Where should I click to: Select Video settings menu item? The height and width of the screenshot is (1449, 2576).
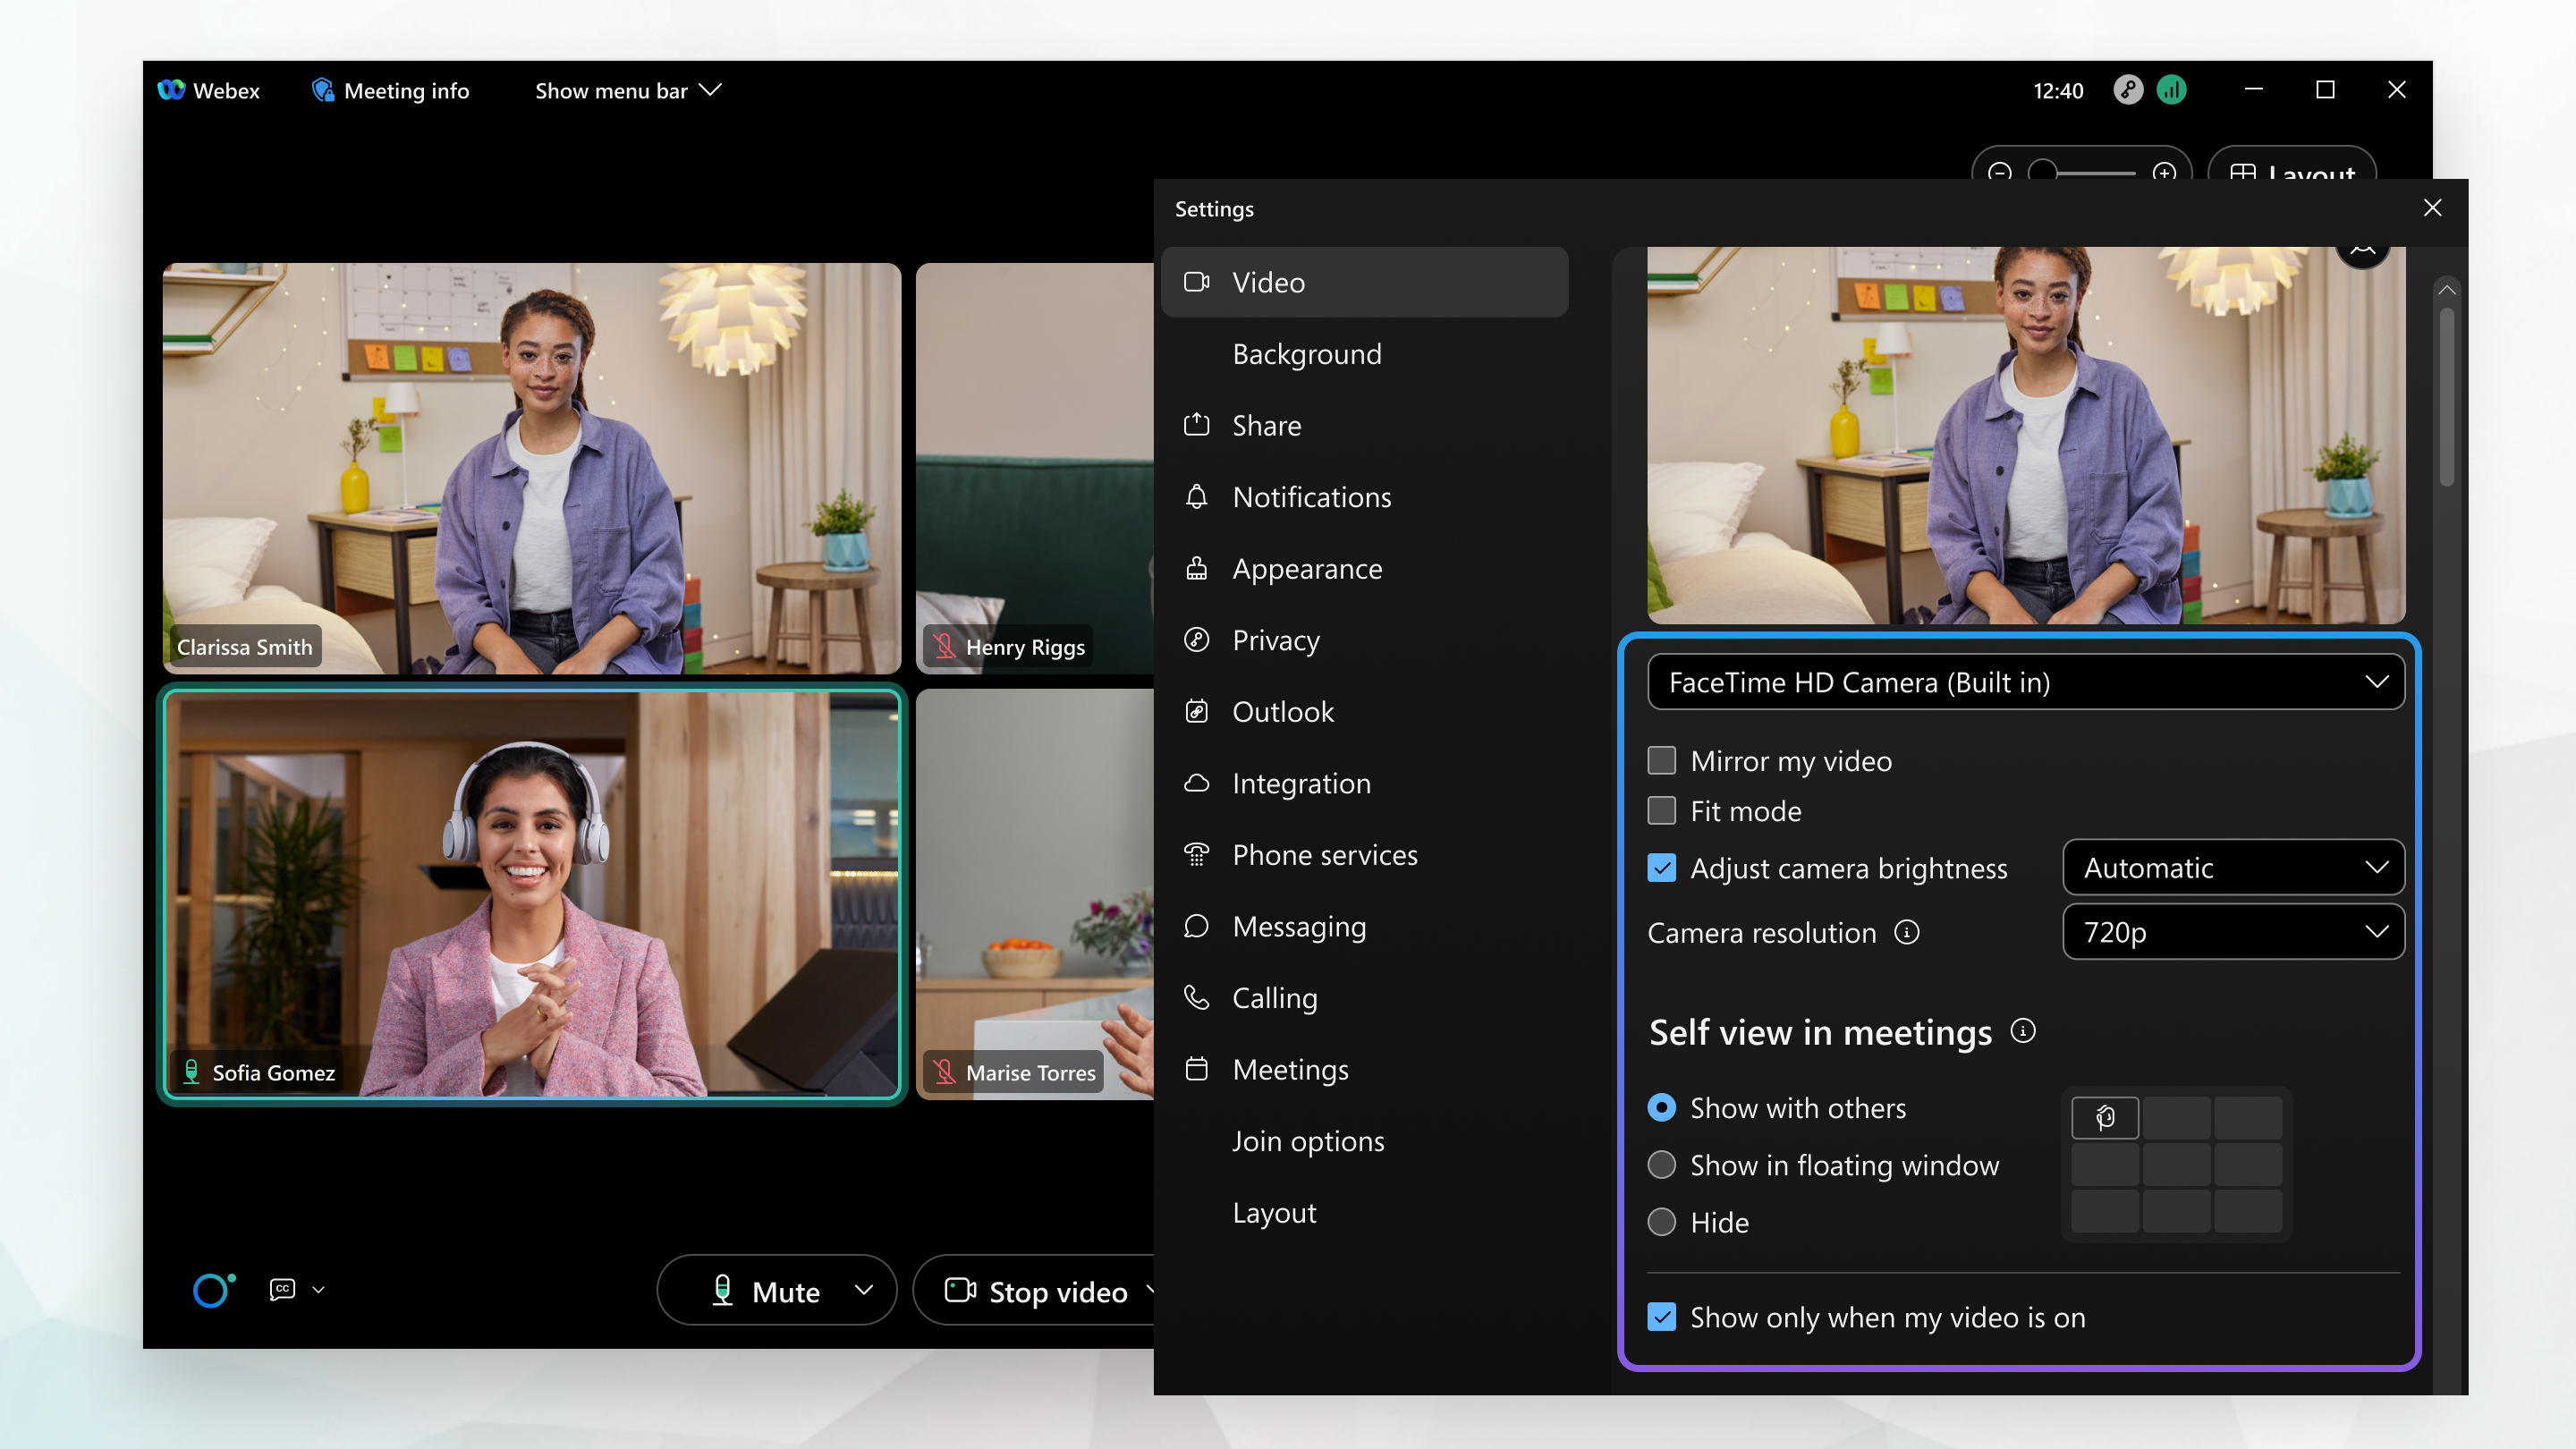(1364, 282)
